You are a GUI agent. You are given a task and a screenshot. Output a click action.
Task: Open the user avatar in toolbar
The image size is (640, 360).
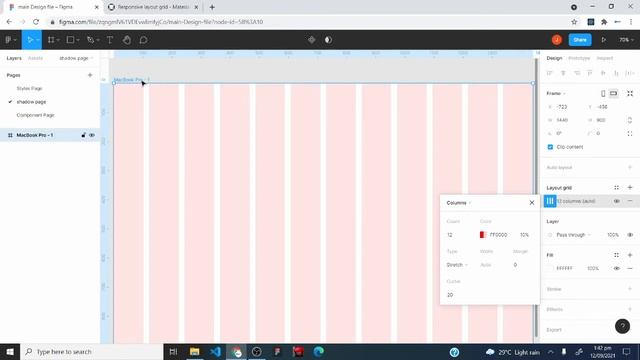pos(557,40)
